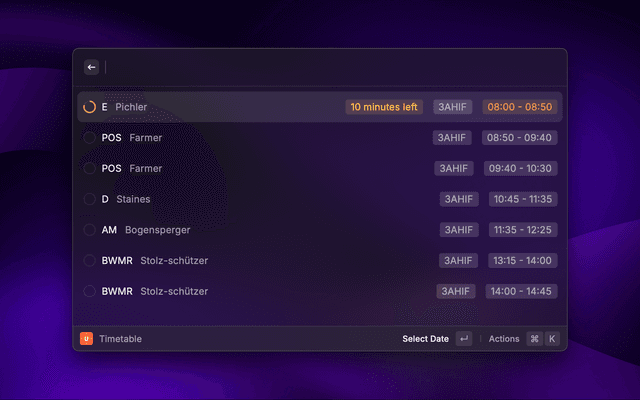Click the circle beside POS Farmer 08:50 lesson

click(x=89, y=138)
